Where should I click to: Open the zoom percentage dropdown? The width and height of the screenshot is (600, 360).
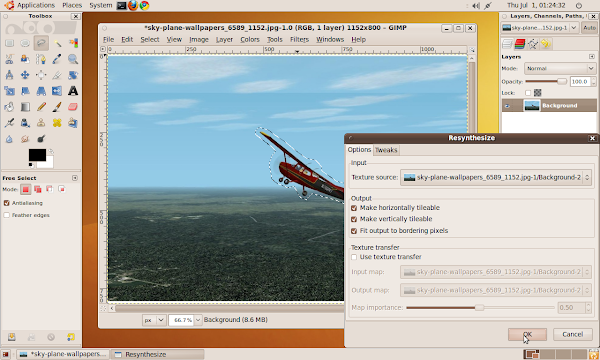click(x=197, y=320)
